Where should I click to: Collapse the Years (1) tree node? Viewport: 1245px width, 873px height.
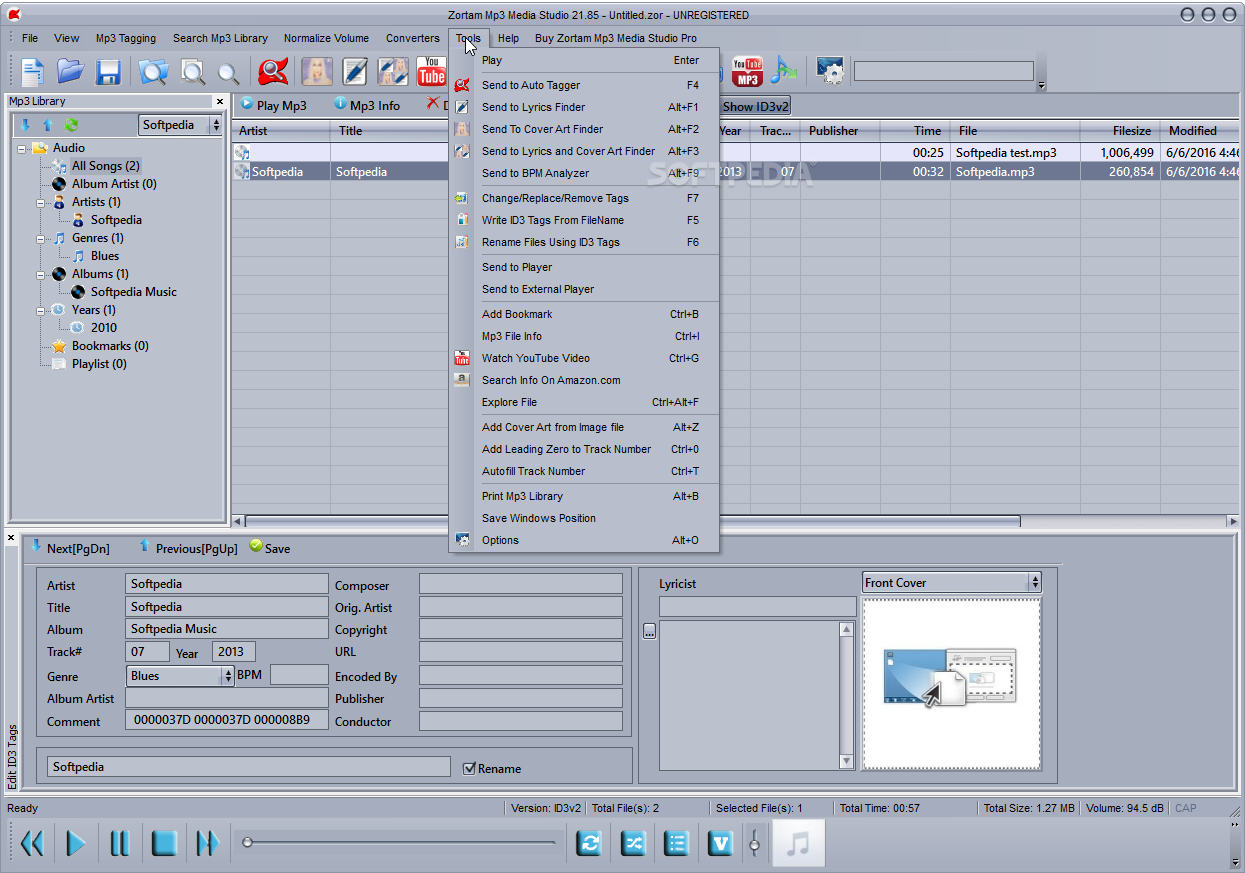pyautogui.click(x=41, y=310)
